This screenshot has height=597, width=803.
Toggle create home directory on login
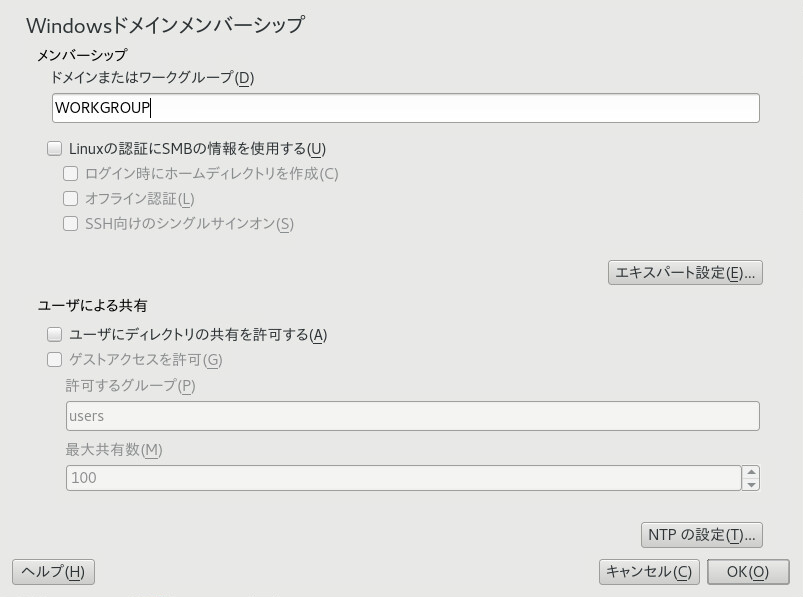click(x=71, y=174)
